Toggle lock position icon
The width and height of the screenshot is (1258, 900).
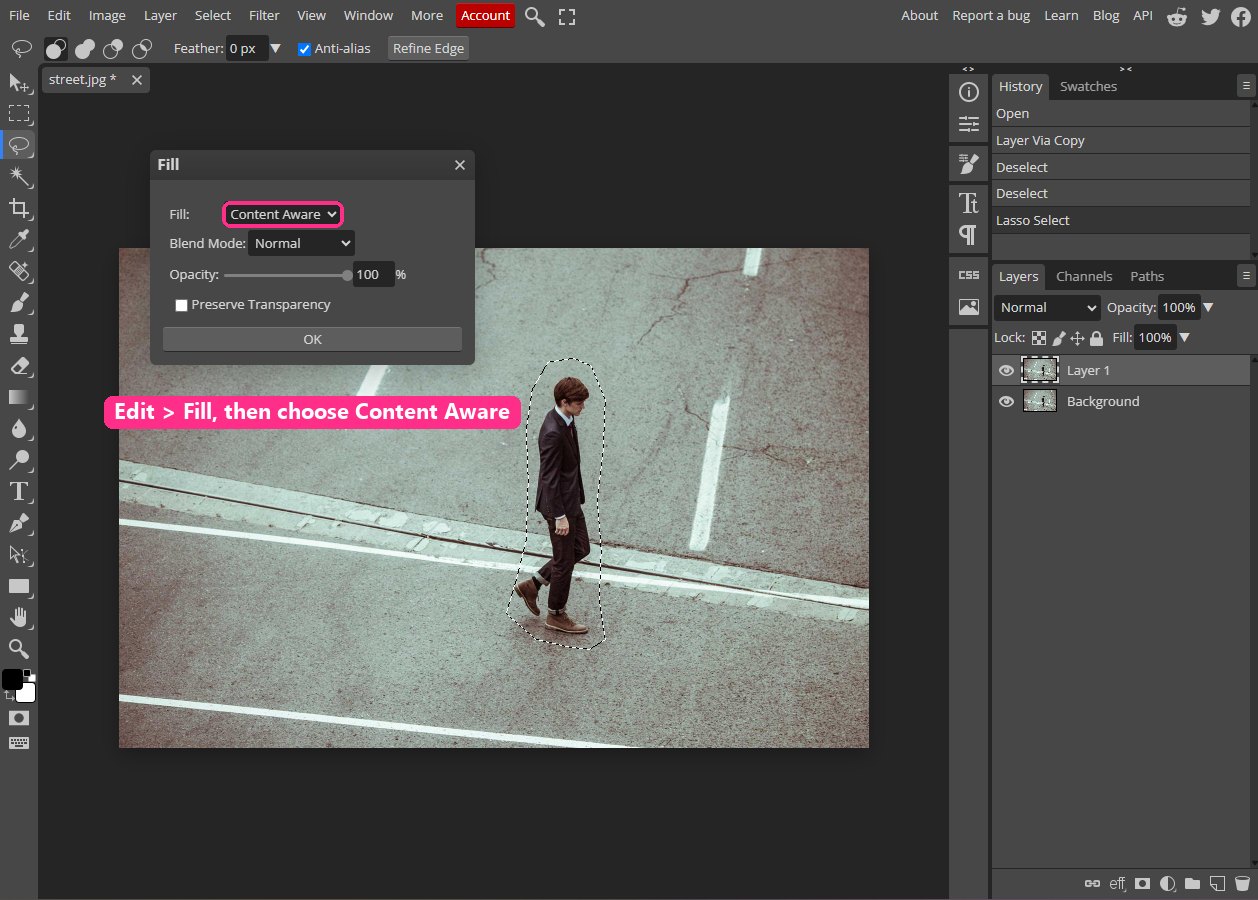coord(1077,338)
